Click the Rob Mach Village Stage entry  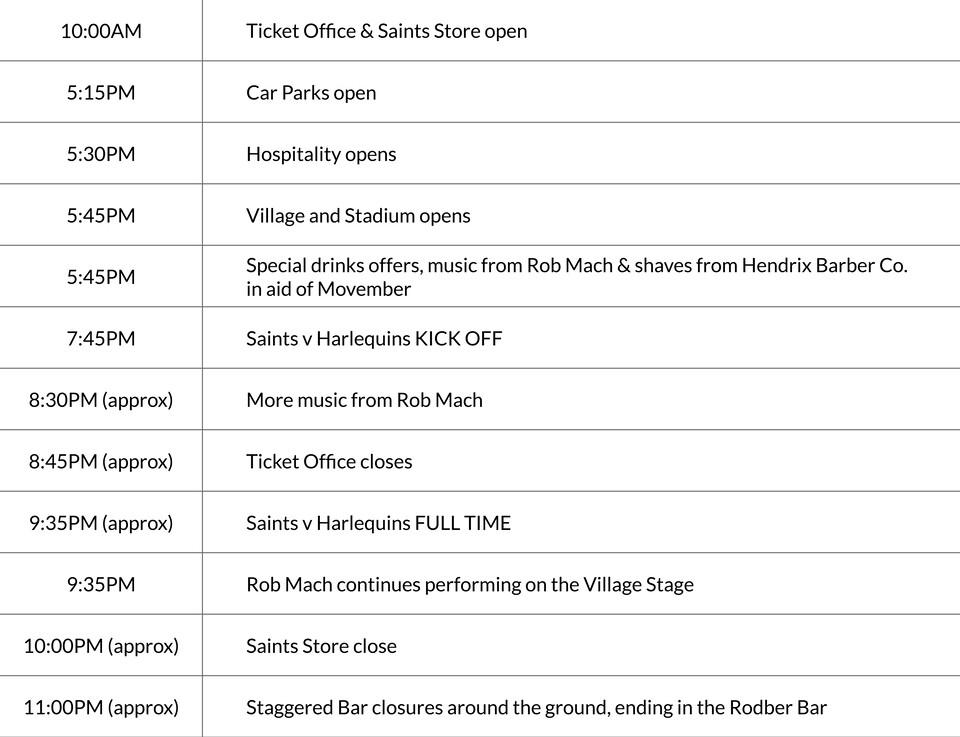click(469, 585)
